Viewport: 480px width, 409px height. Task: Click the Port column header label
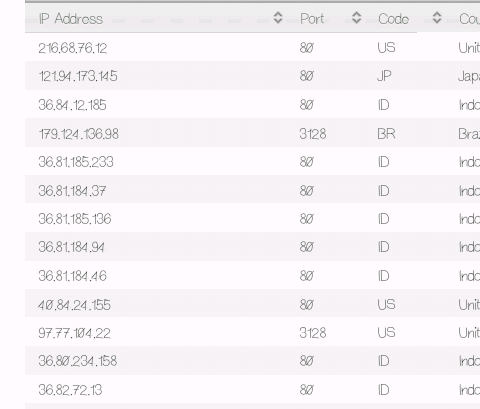[312, 19]
